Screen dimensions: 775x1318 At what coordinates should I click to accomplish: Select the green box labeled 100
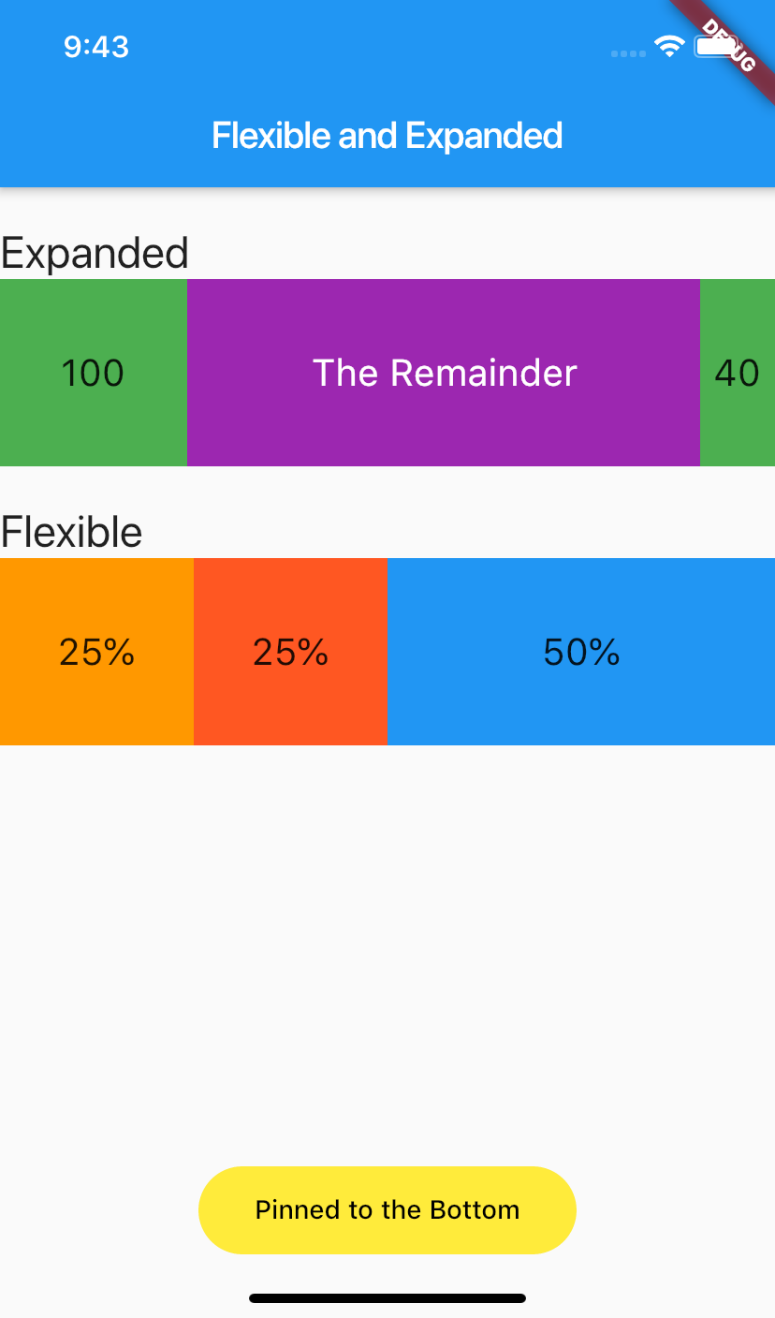93,373
